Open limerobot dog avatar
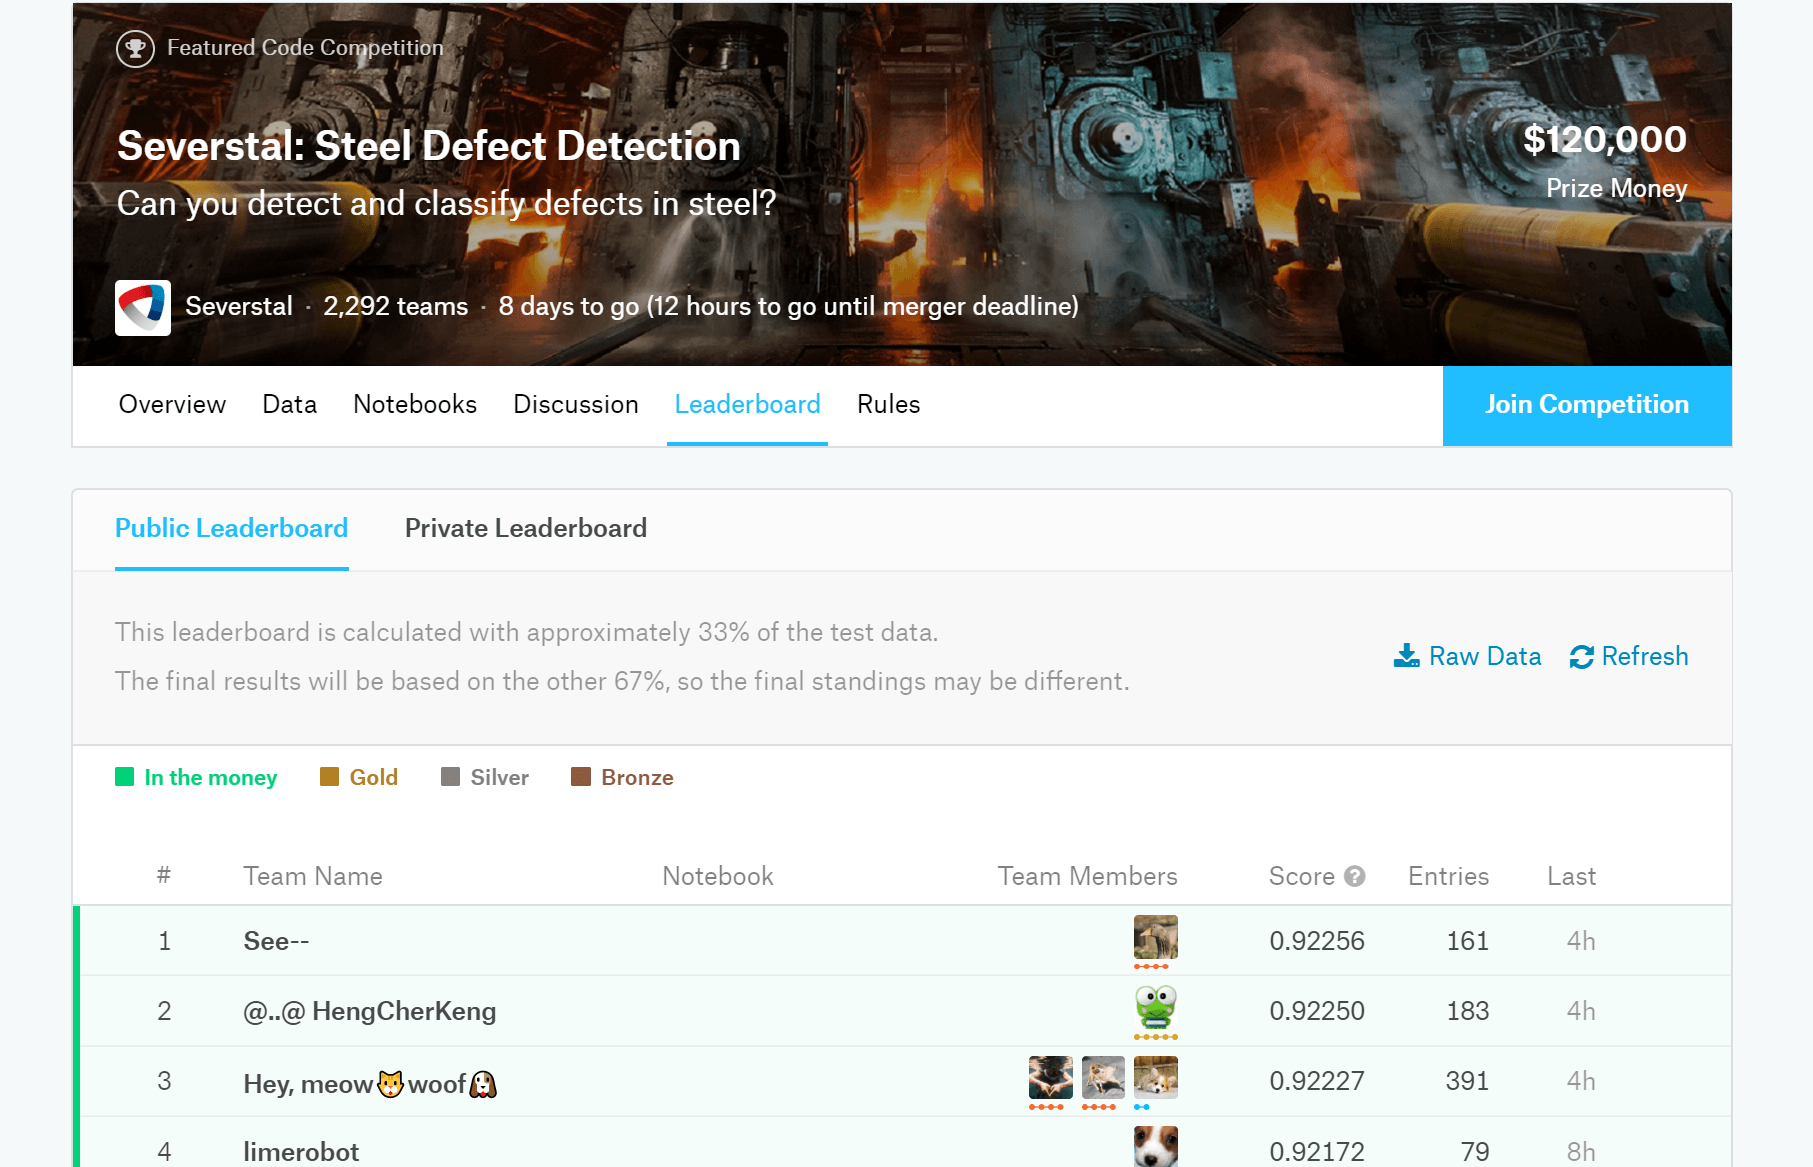 pyautogui.click(x=1156, y=1146)
